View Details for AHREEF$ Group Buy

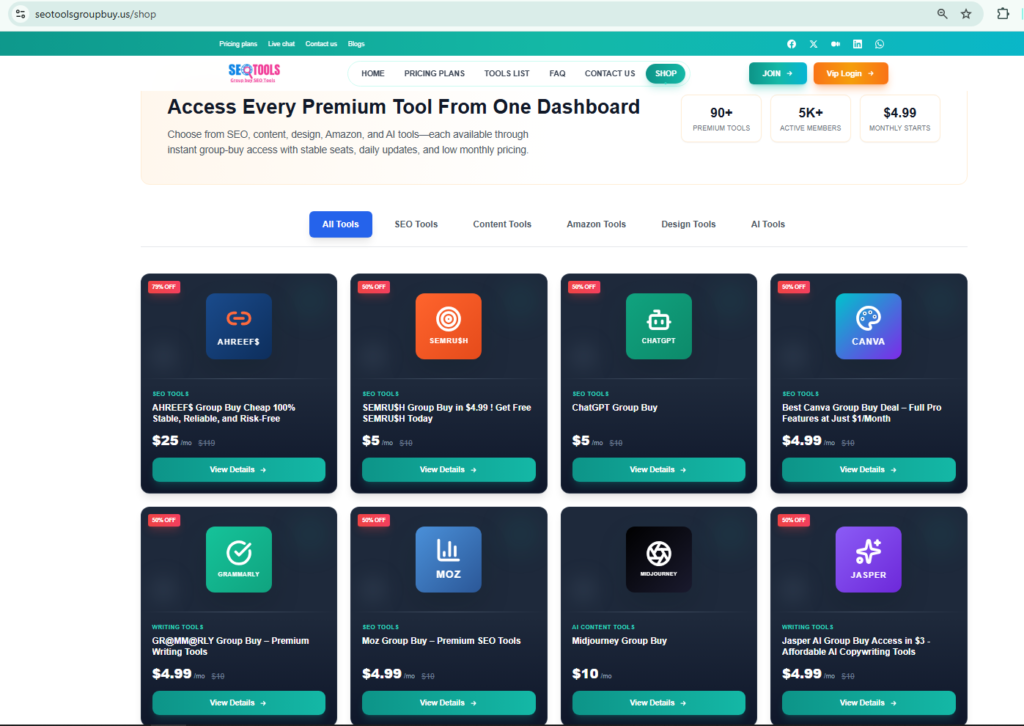point(238,469)
